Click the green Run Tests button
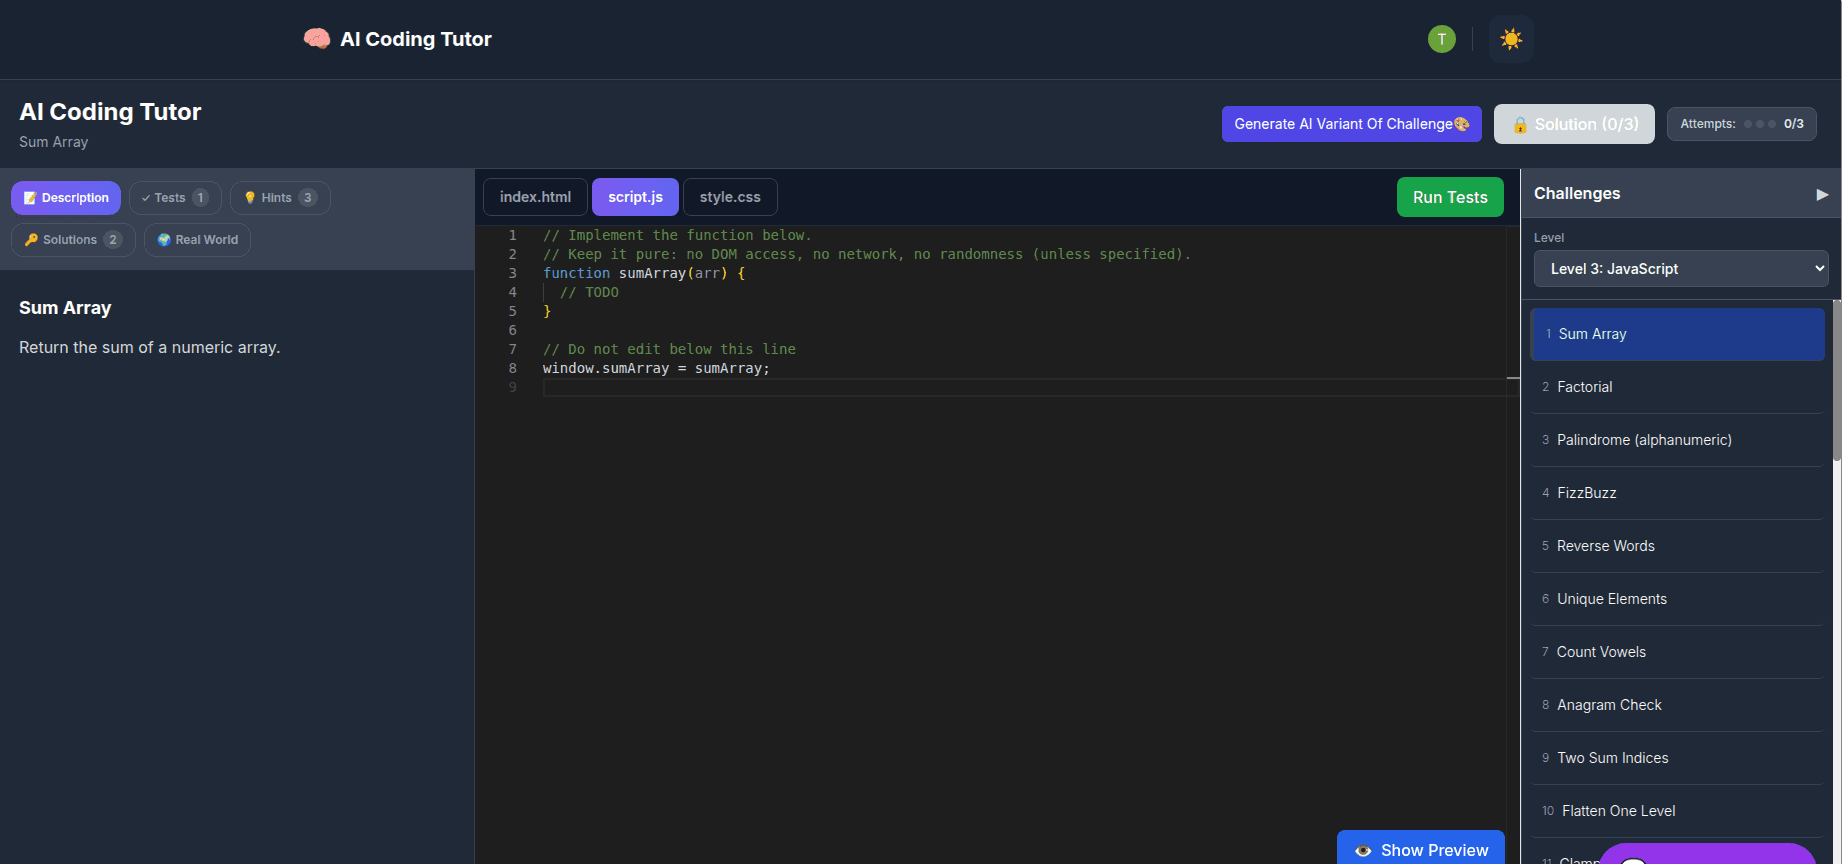Image resolution: width=1842 pixels, height=864 pixels. (1450, 197)
